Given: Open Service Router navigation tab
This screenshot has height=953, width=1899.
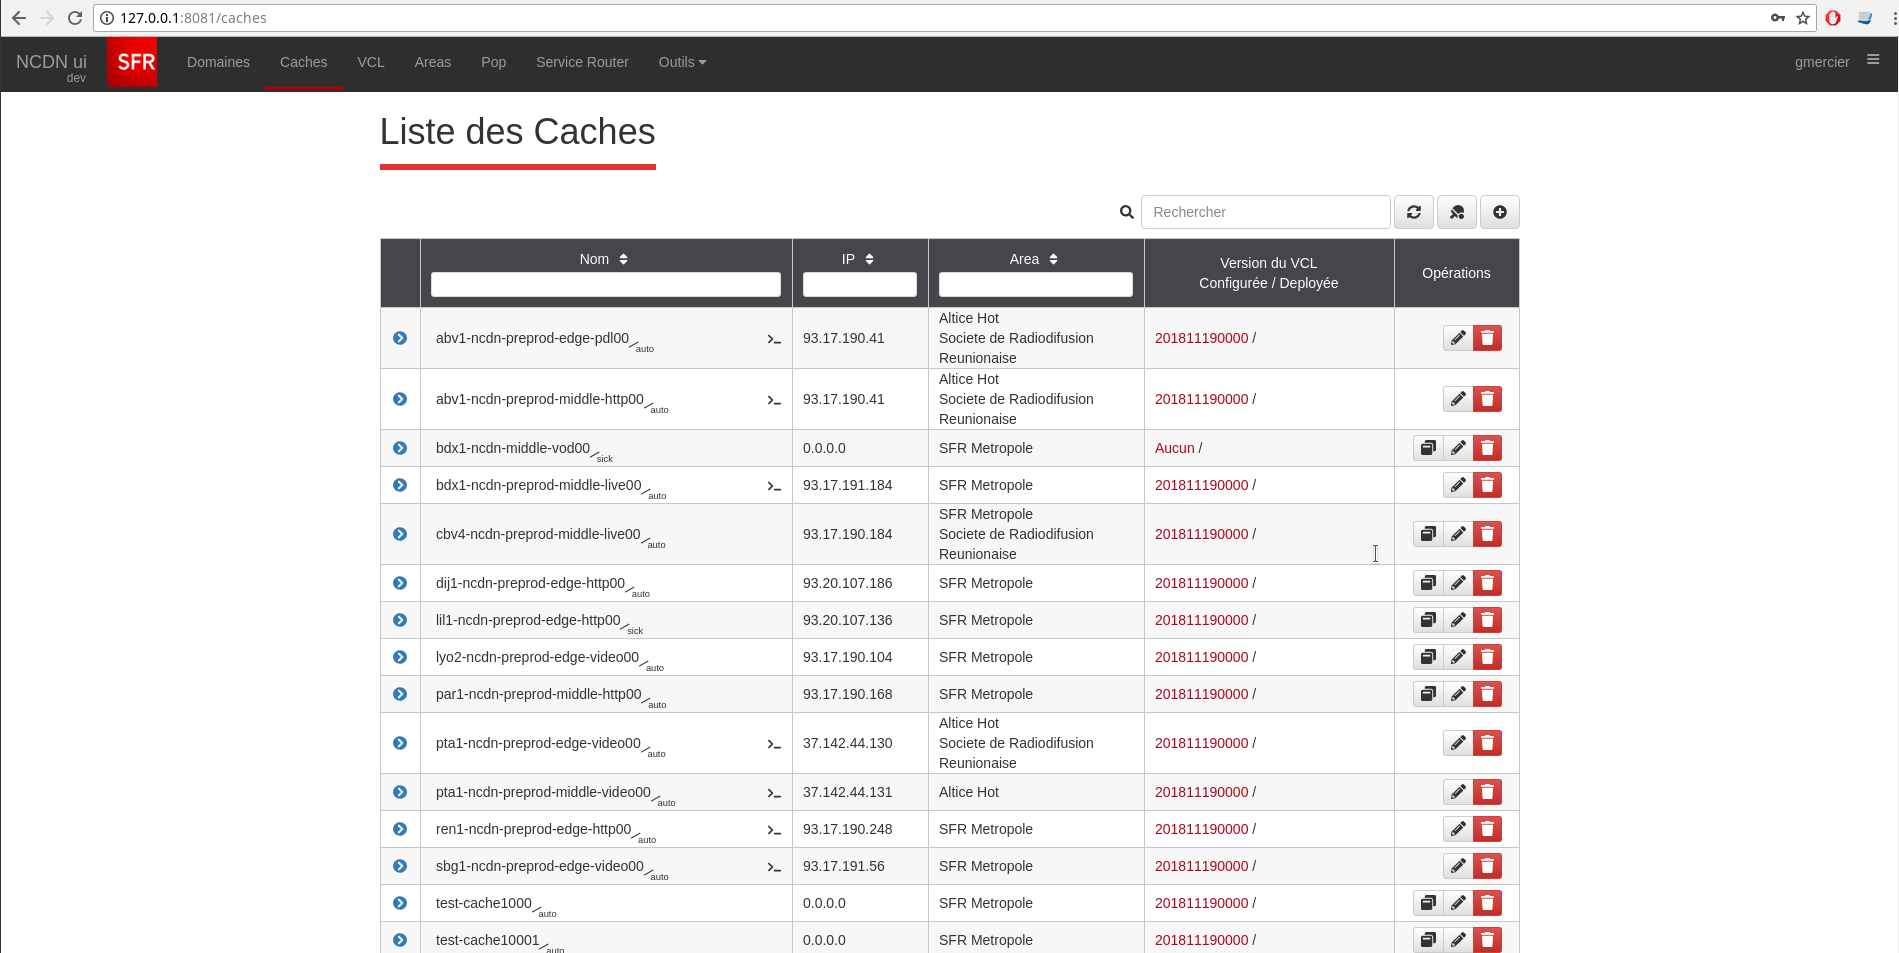Looking at the screenshot, I should (582, 62).
